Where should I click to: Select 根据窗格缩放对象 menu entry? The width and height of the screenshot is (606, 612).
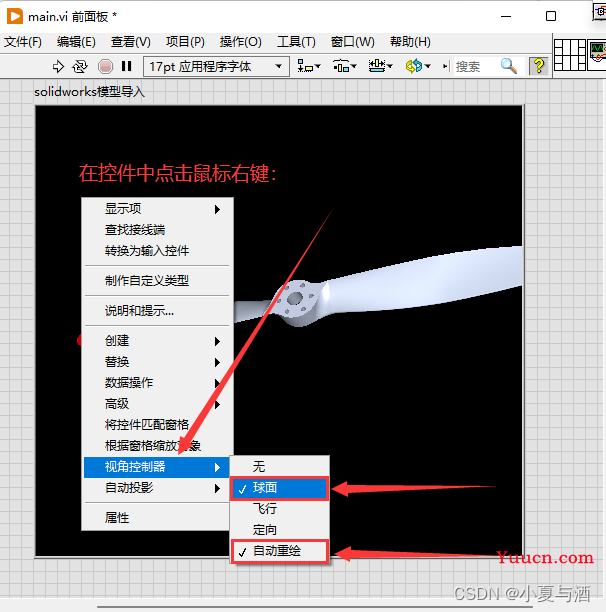(x=157, y=446)
